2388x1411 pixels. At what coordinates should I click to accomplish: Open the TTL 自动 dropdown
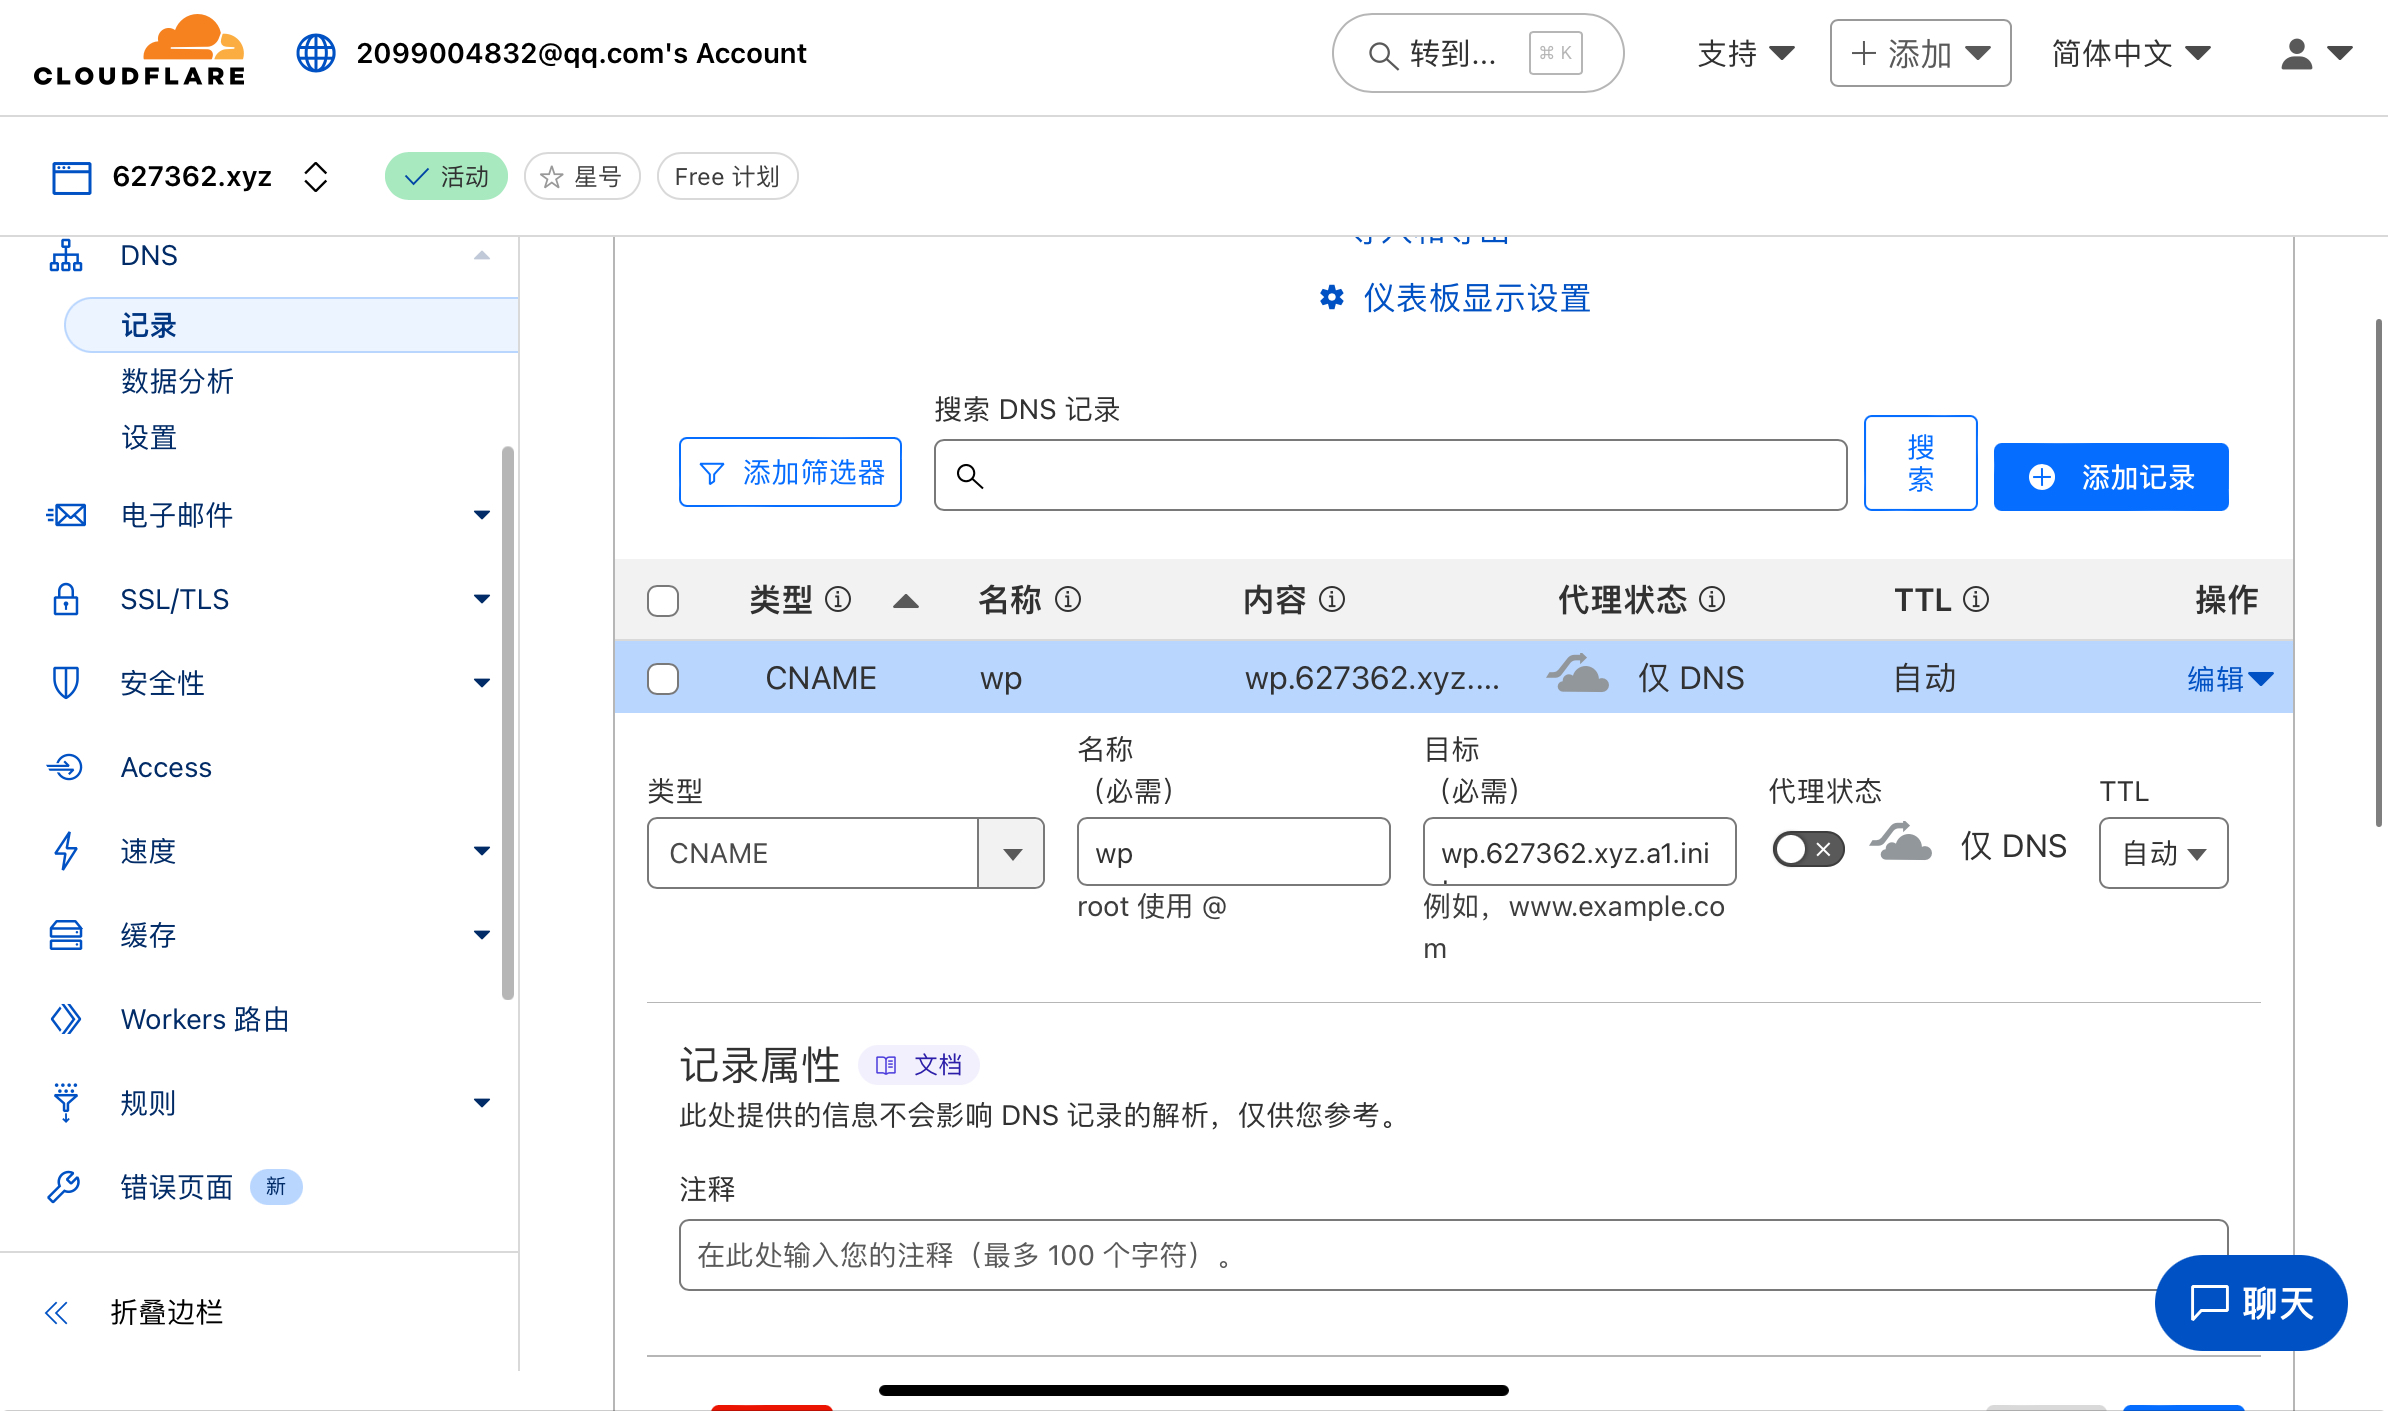click(2163, 853)
